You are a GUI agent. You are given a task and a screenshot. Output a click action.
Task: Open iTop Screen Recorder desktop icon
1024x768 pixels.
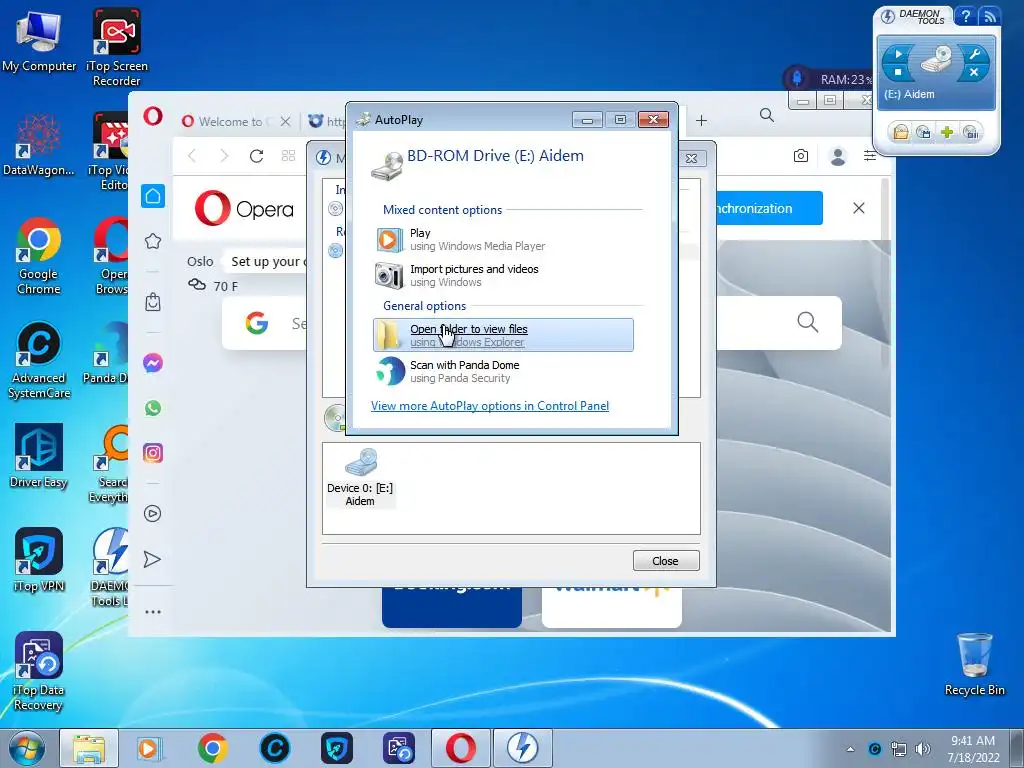coord(116,48)
